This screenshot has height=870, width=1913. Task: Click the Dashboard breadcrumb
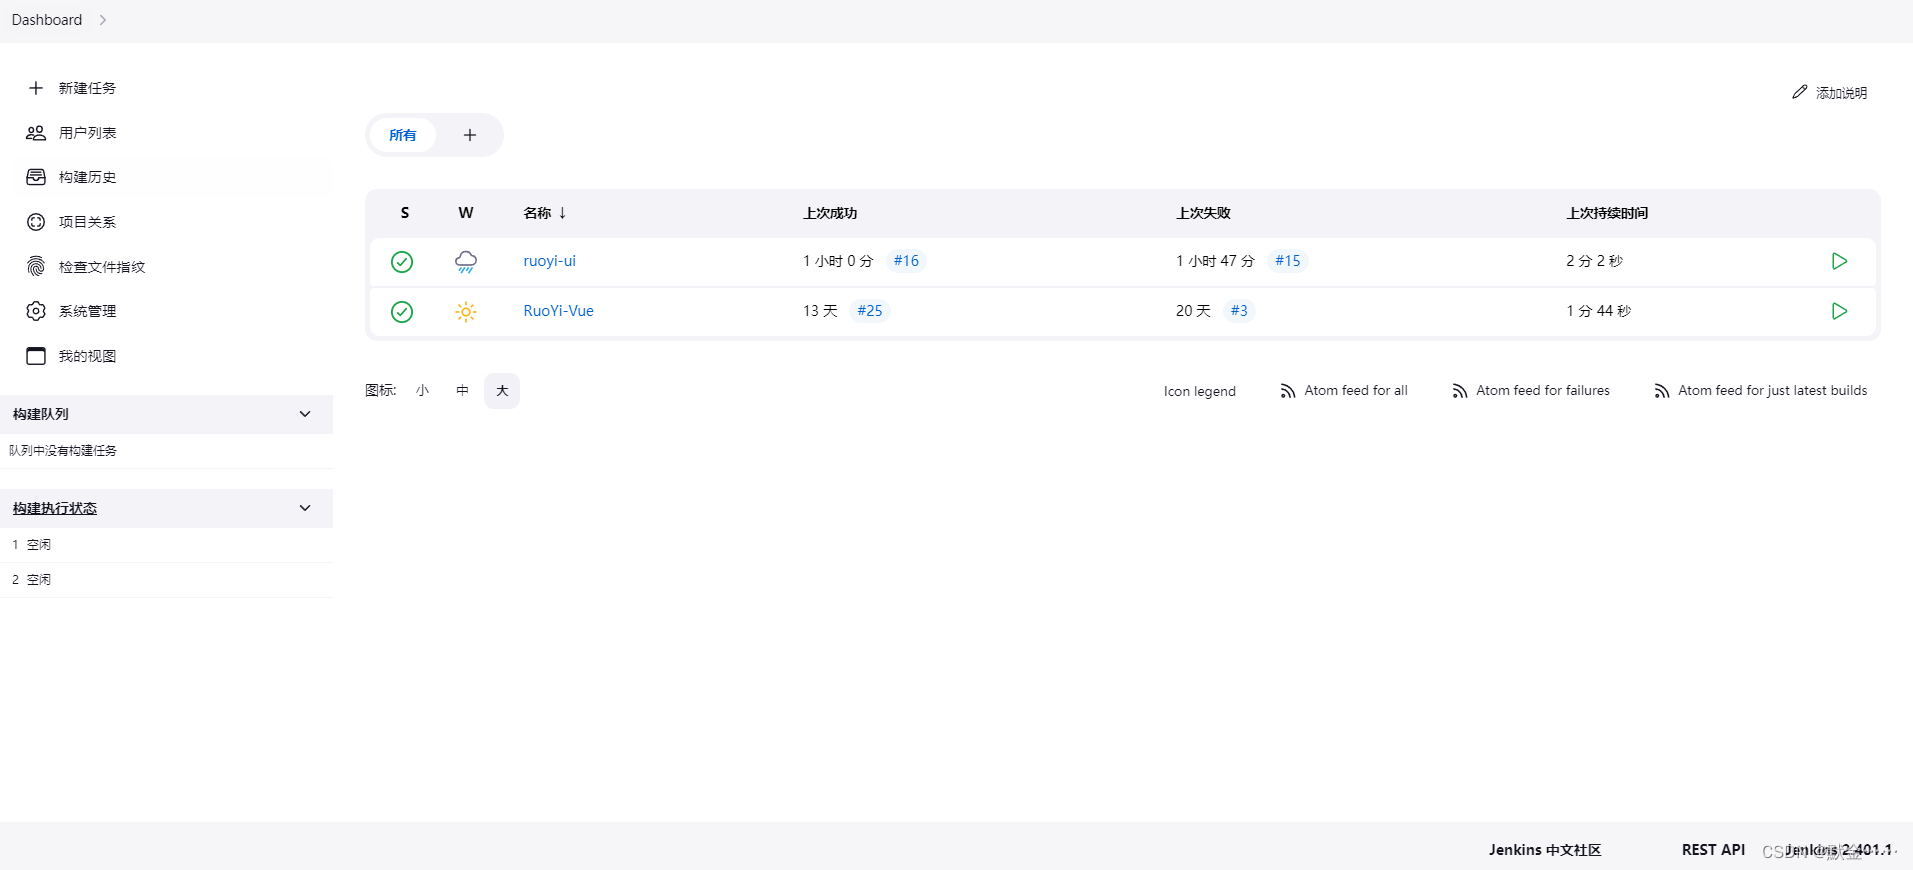pos(47,20)
